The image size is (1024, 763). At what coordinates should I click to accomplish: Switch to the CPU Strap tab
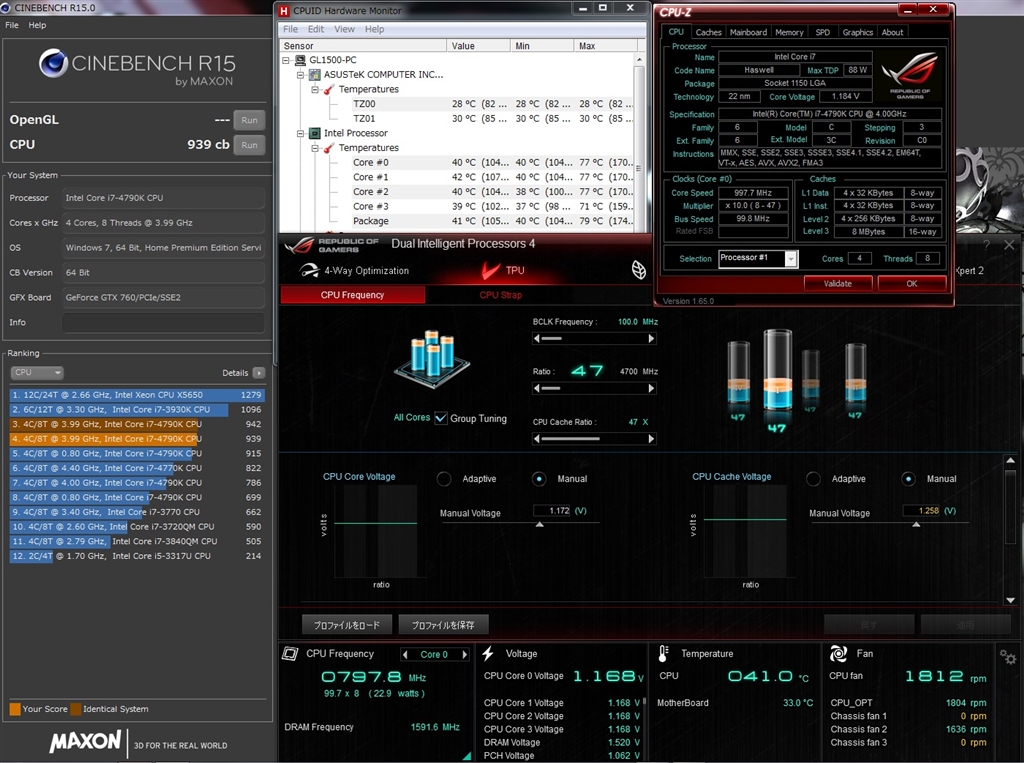(500, 295)
